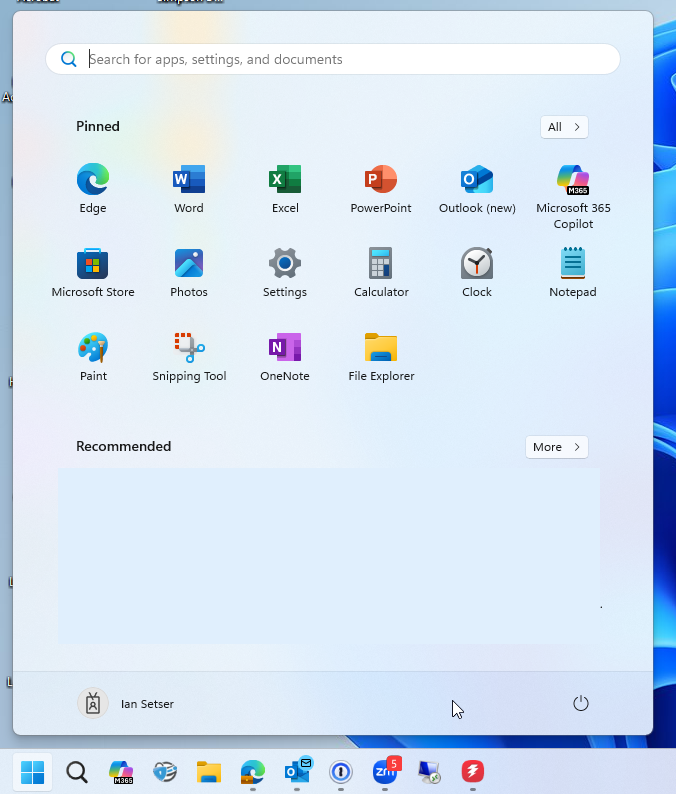Open the Clock app
Viewport: 676px width, 794px height.
click(477, 272)
